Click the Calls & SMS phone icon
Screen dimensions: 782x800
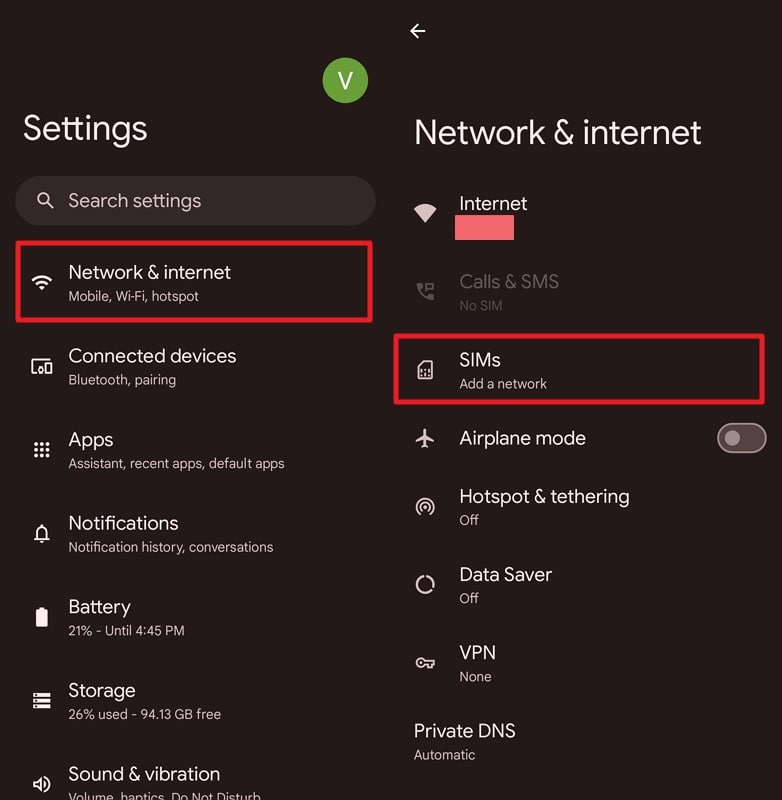click(425, 290)
